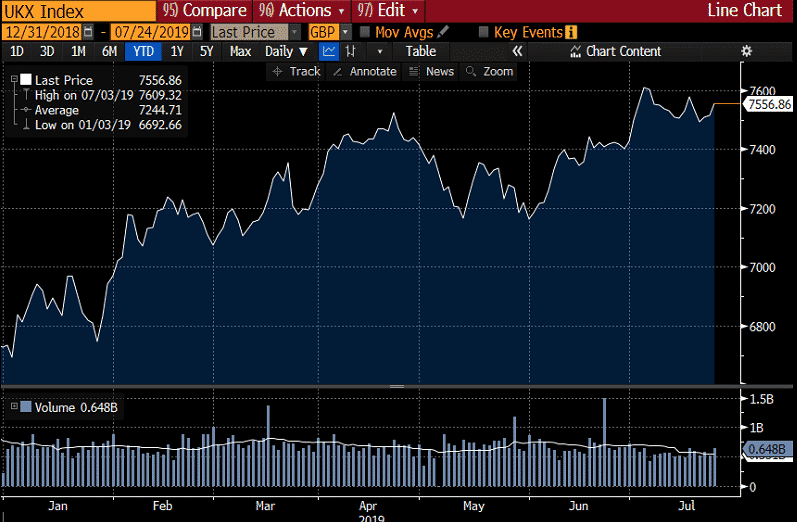The height and width of the screenshot is (522, 797).
Task: Click the Volume 0.648B legend label
Action: [x=76, y=407]
